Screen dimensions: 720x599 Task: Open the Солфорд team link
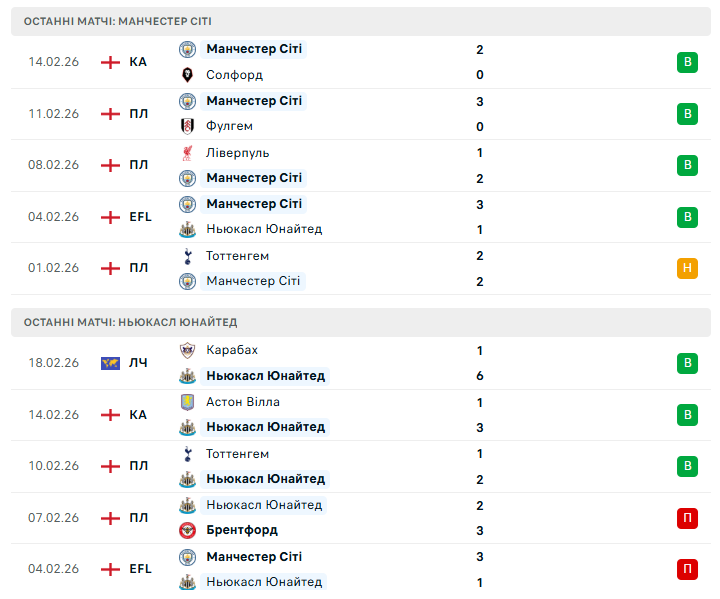234,75
